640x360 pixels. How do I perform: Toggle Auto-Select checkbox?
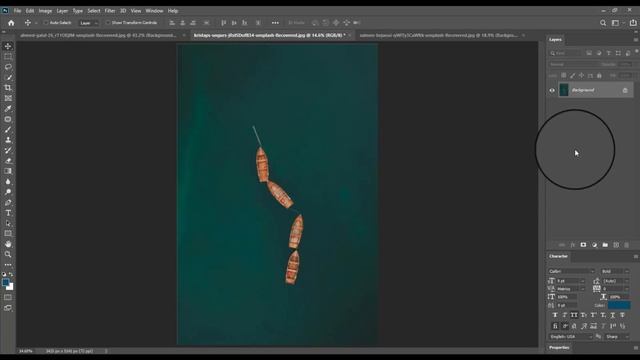click(x=46, y=23)
